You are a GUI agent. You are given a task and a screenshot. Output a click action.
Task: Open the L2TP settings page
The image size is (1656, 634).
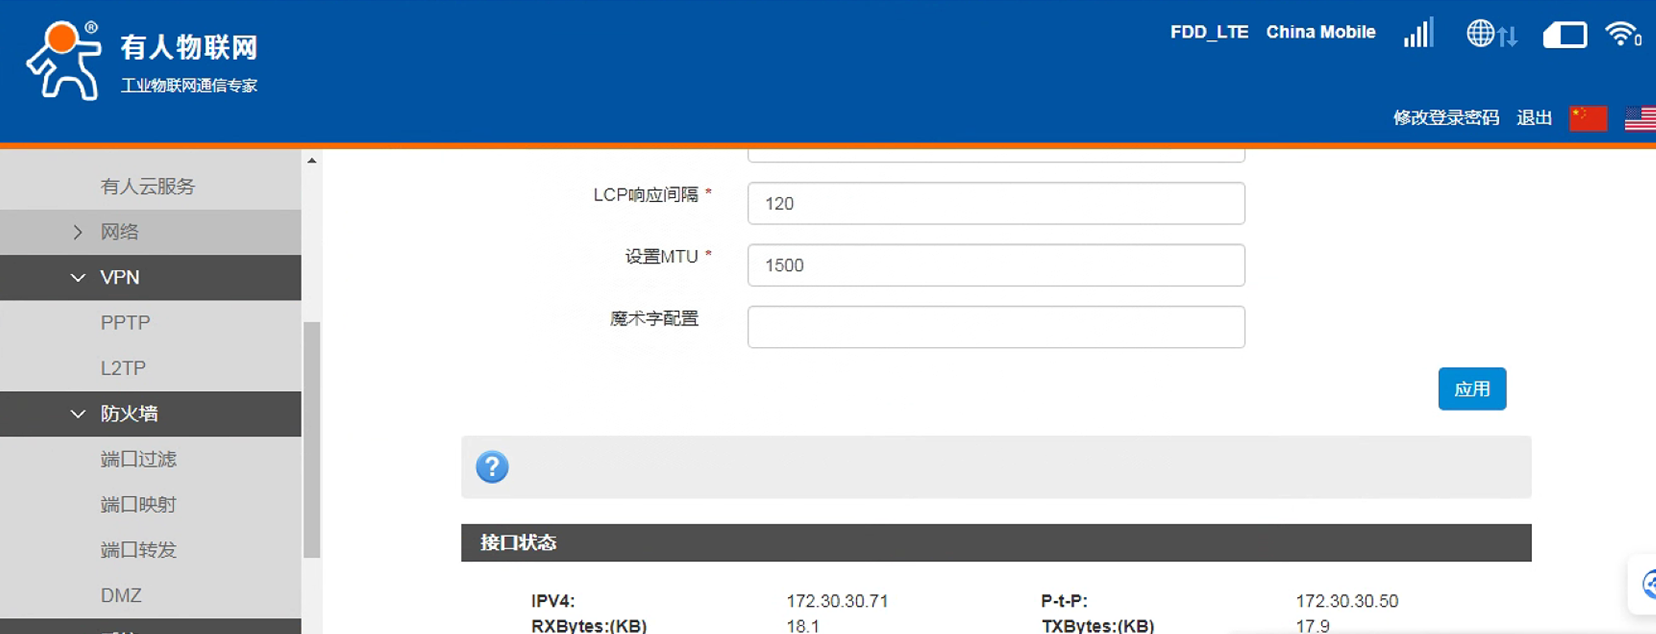(x=123, y=368)
